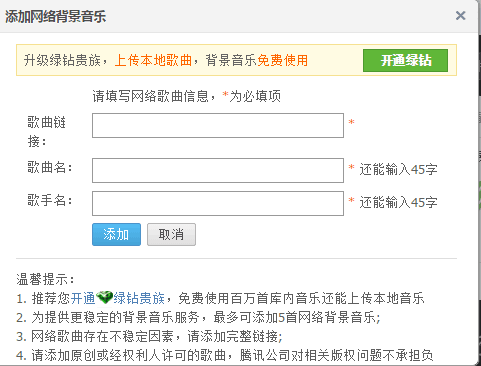This screenshot has height=366, width=481.
Task: Click the 取消 button
Action: point(171,235)
